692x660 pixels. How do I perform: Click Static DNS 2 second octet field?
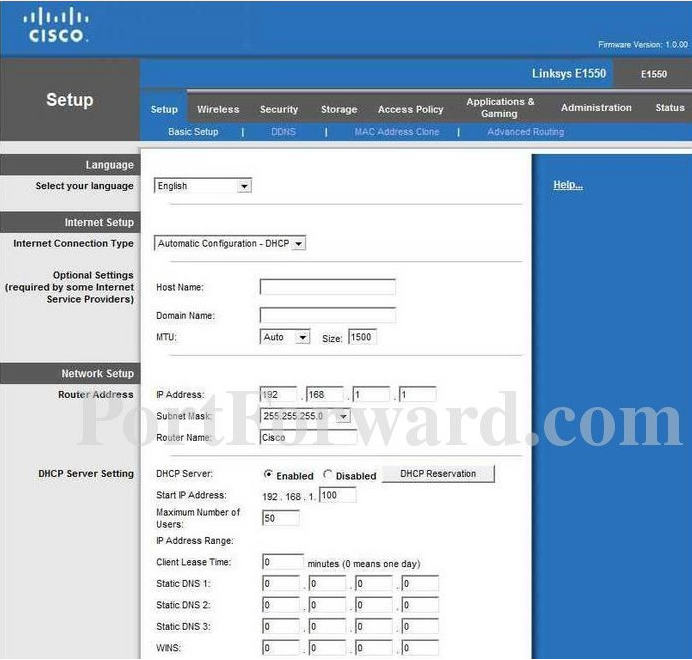pyautogui.click(x=327, y=605)
